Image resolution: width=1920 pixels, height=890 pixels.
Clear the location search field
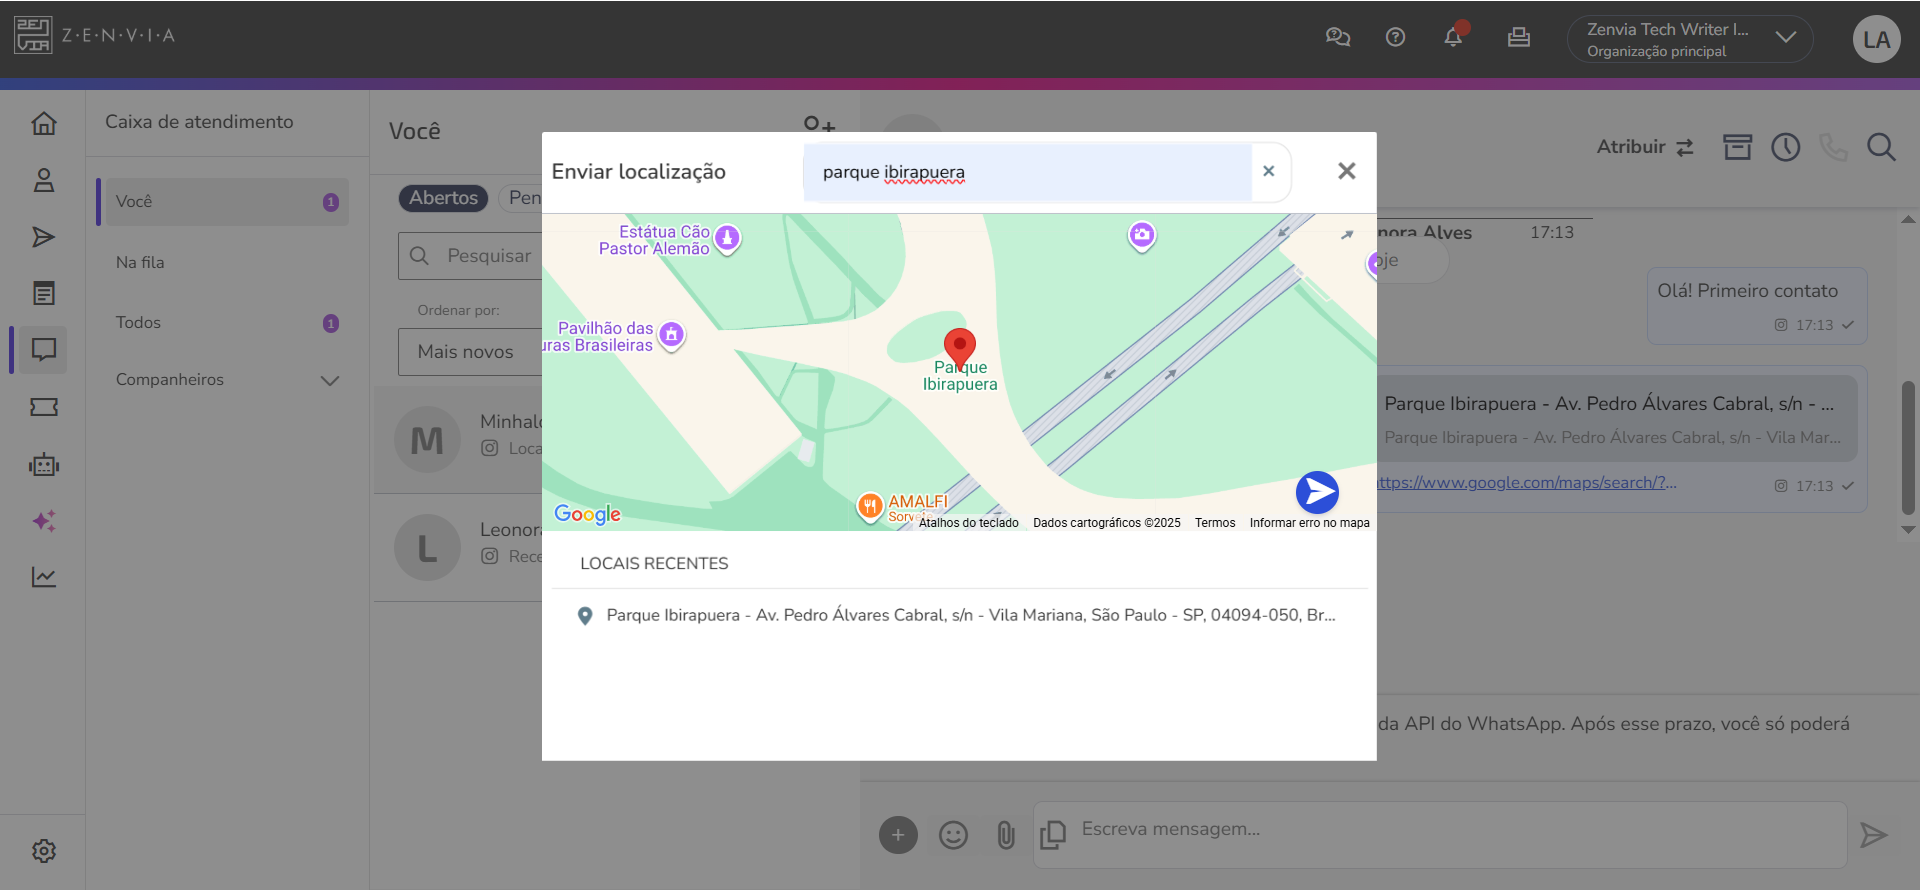click(1268, 171)
